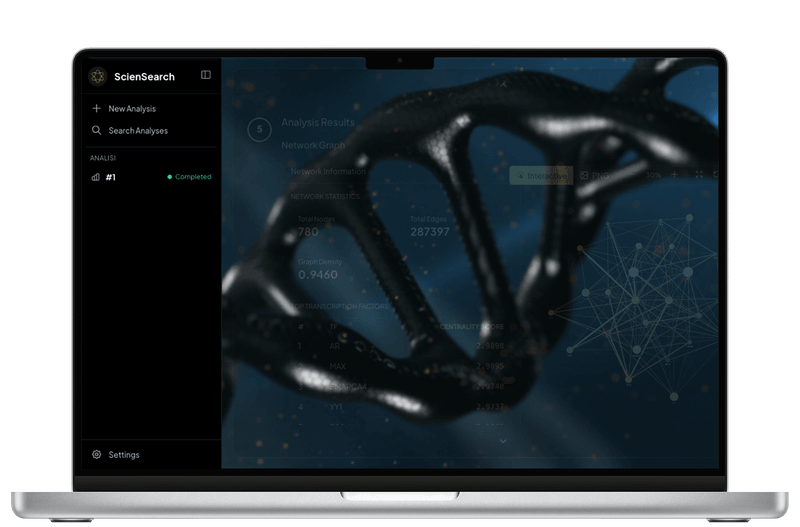The height and width of the screenshot is (527, 800).
Task: Select the YY1 transcription factor row
Action: pyautogui.click(x=402, y=407)
